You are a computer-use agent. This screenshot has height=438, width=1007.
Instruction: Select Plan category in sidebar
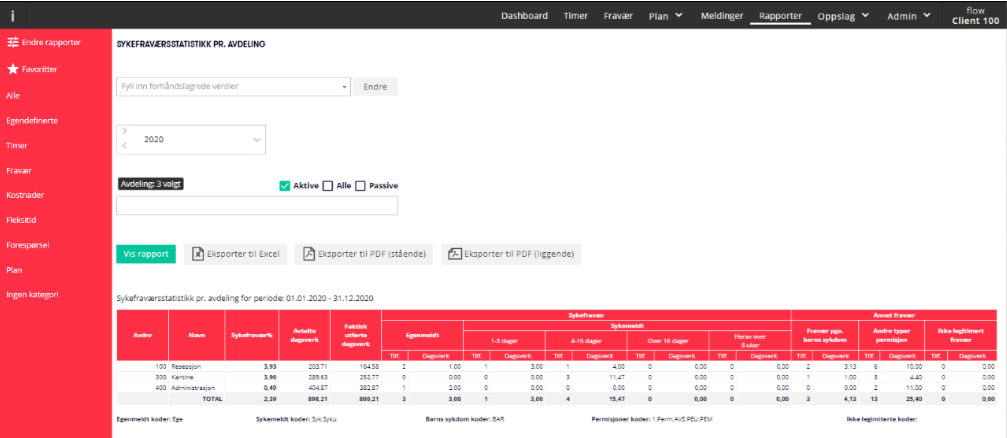[13, 270]
